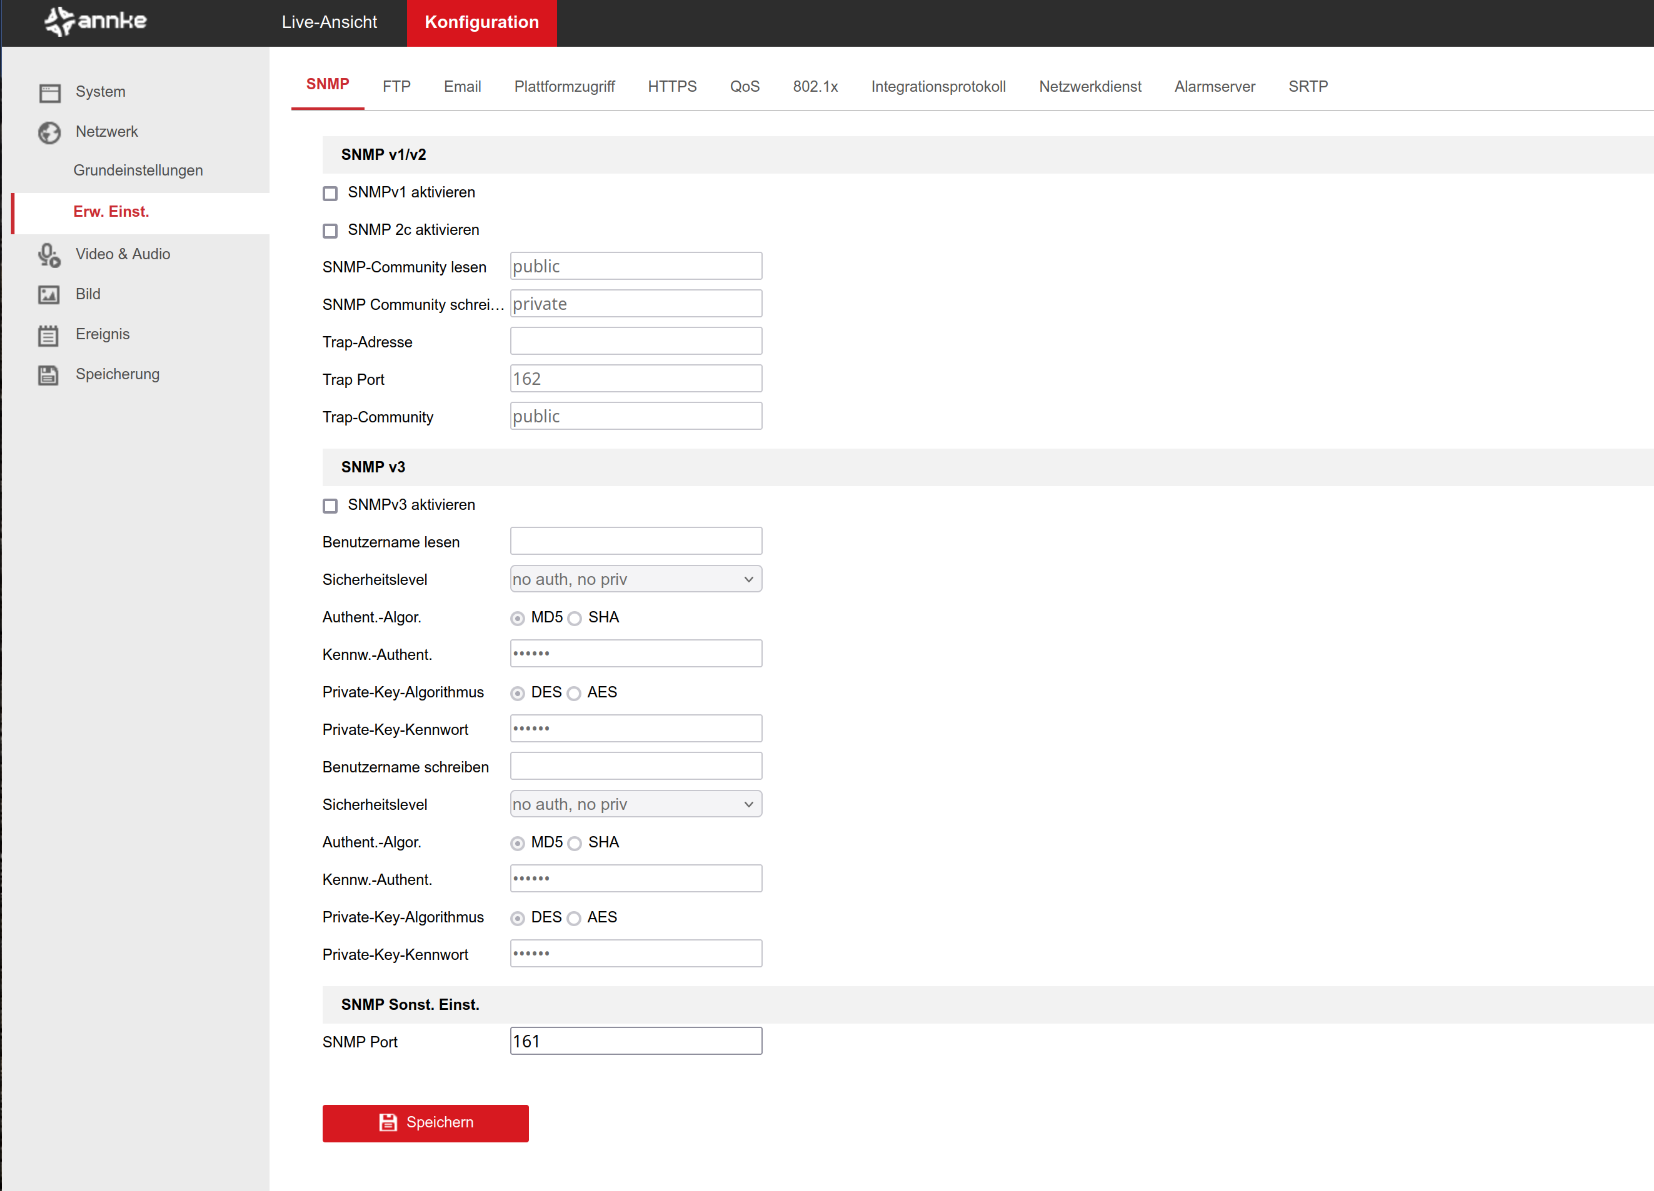Open the HTTPS tab
This screenshot has width=1654, height=1191.
click(x=672, y=87)
